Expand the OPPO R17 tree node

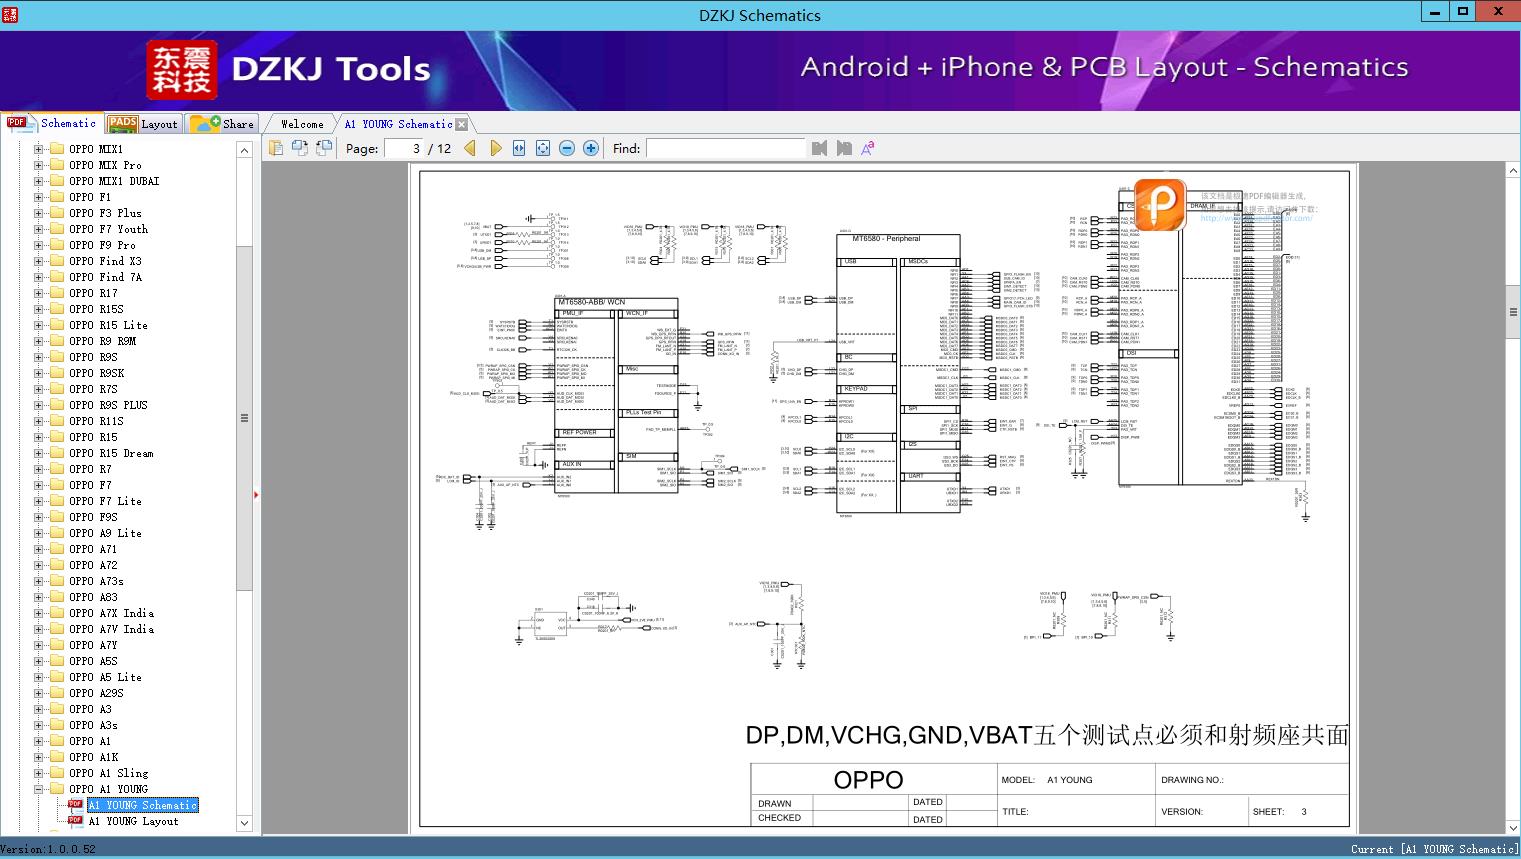coord(38,293)
